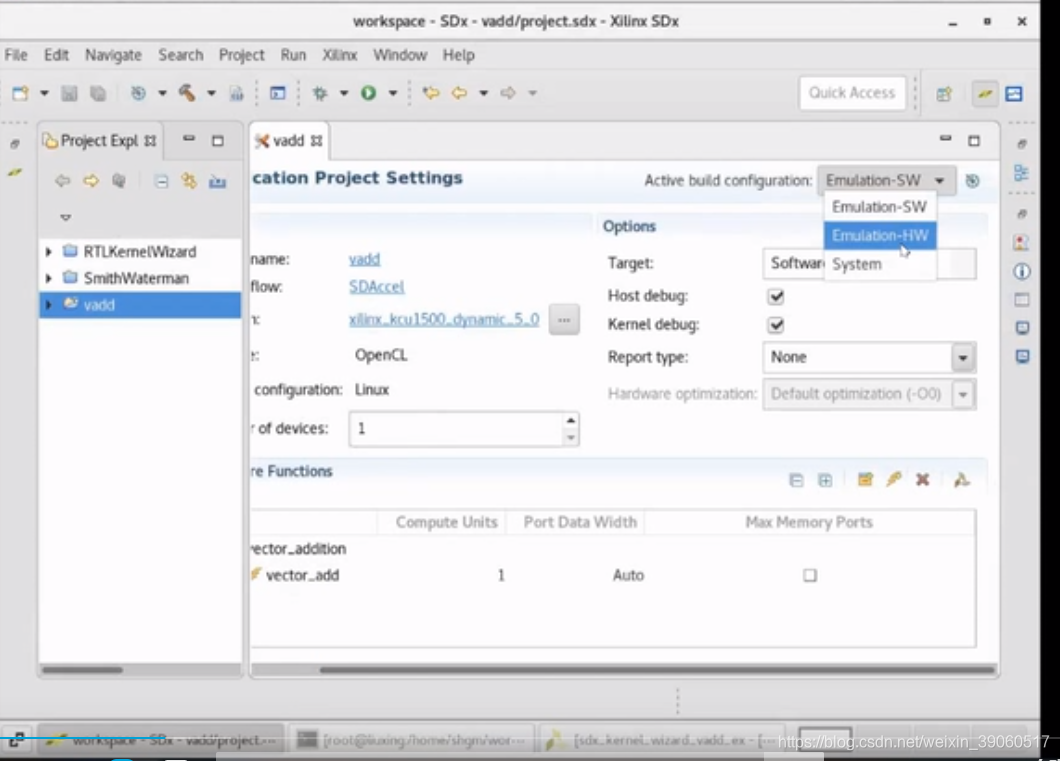Expand the SmithWaterman project node
This screenshot has width=1060, height=761.
click(x=49, y=278)
